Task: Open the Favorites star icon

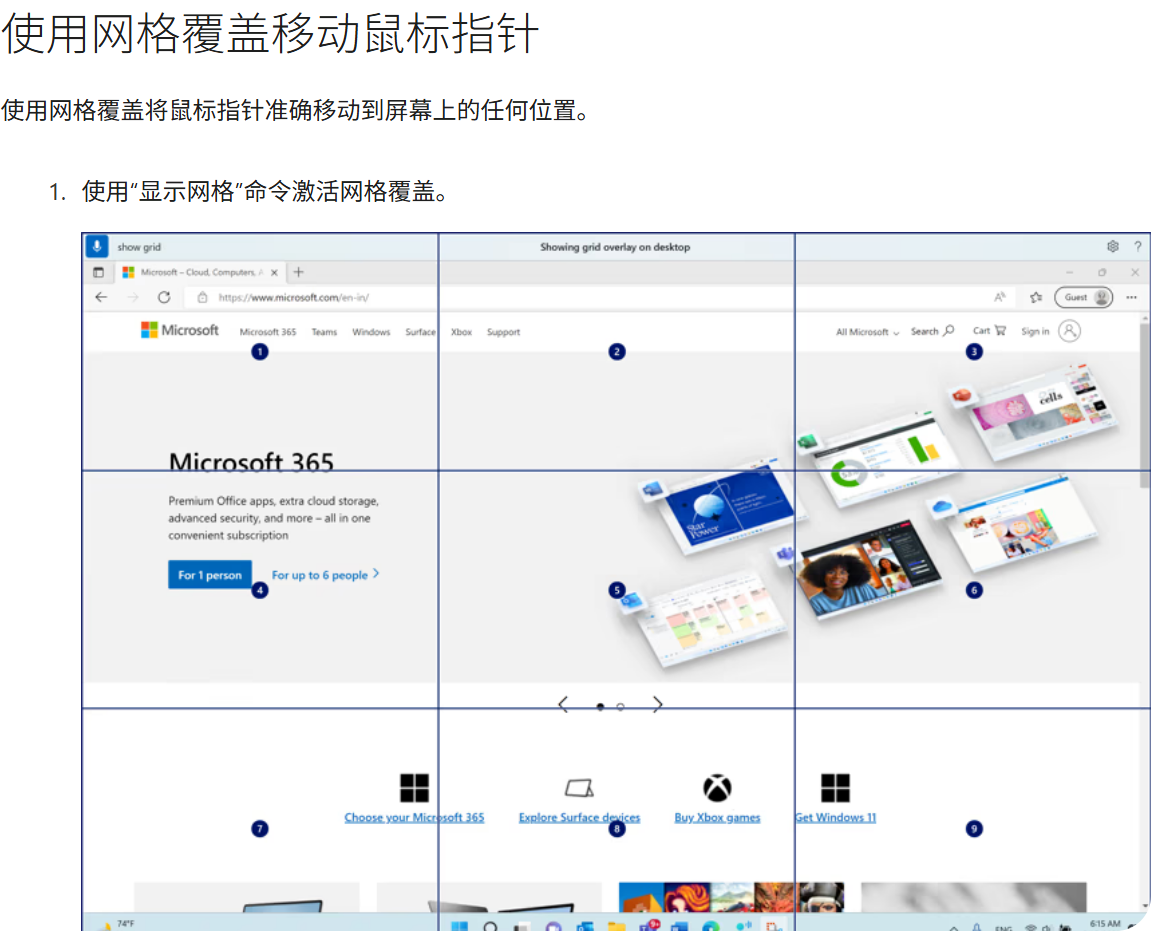Action: [x=1036, y=297]
